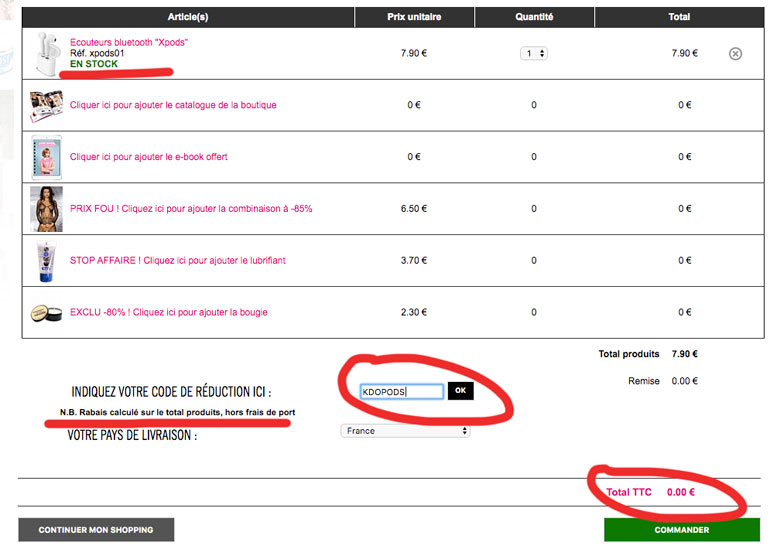The width and height of the screenshot is (770, 549).
Task: Click the combinaison product thumbnail
Action: pos(46,209)
